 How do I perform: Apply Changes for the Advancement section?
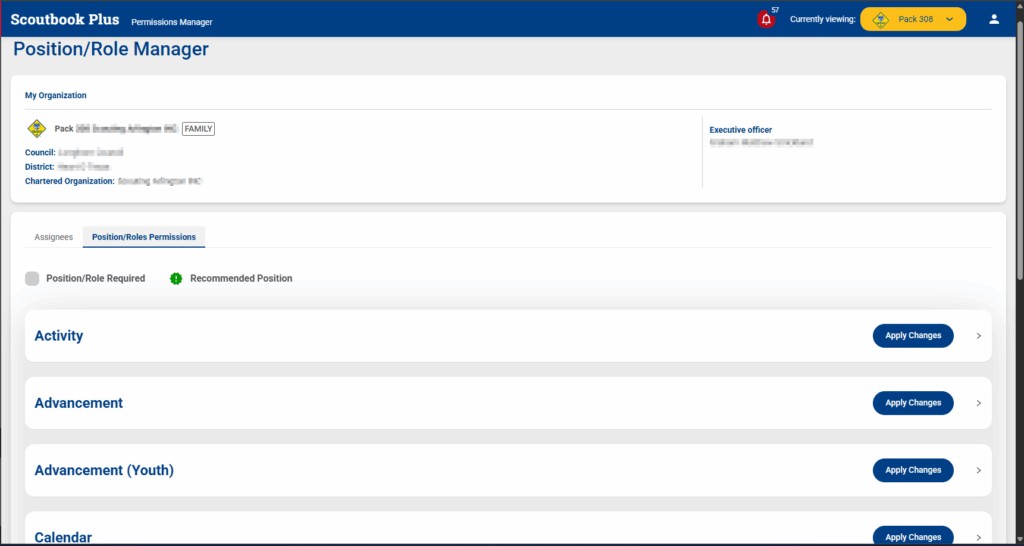[x=913, y=403]
